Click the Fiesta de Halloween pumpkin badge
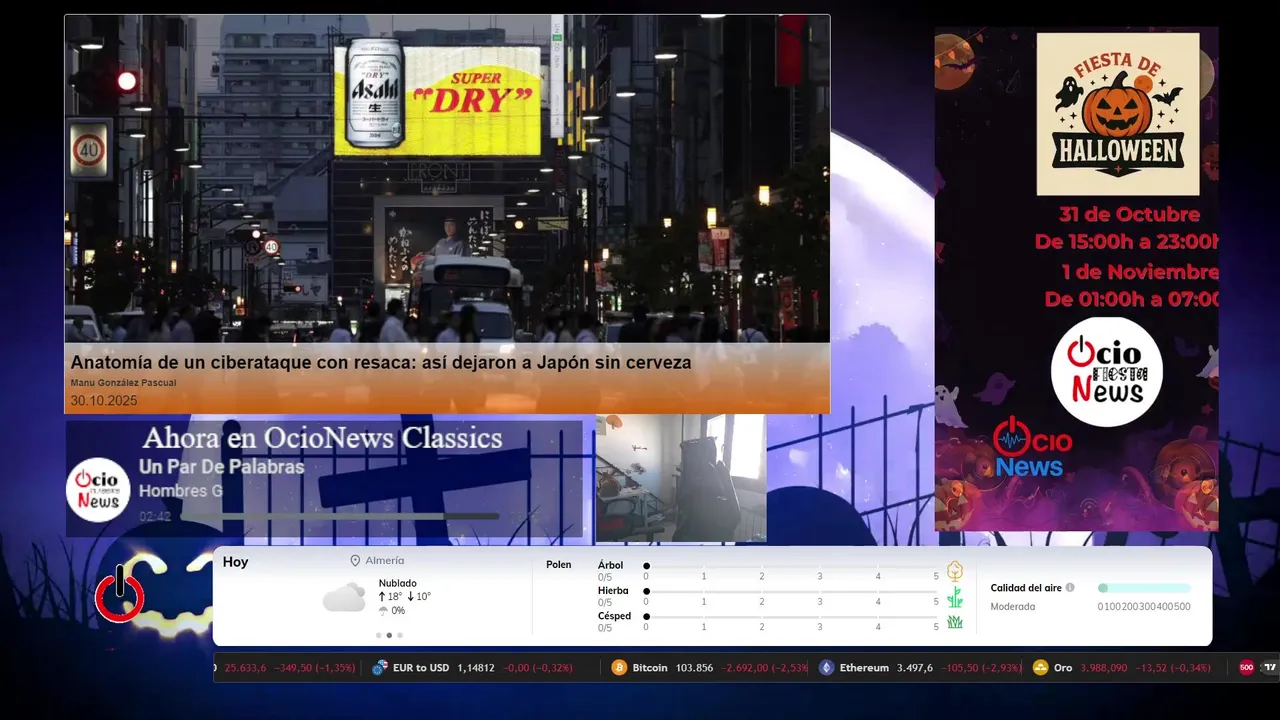This screenshot has width=1280, height=720. pos(1118,114)
